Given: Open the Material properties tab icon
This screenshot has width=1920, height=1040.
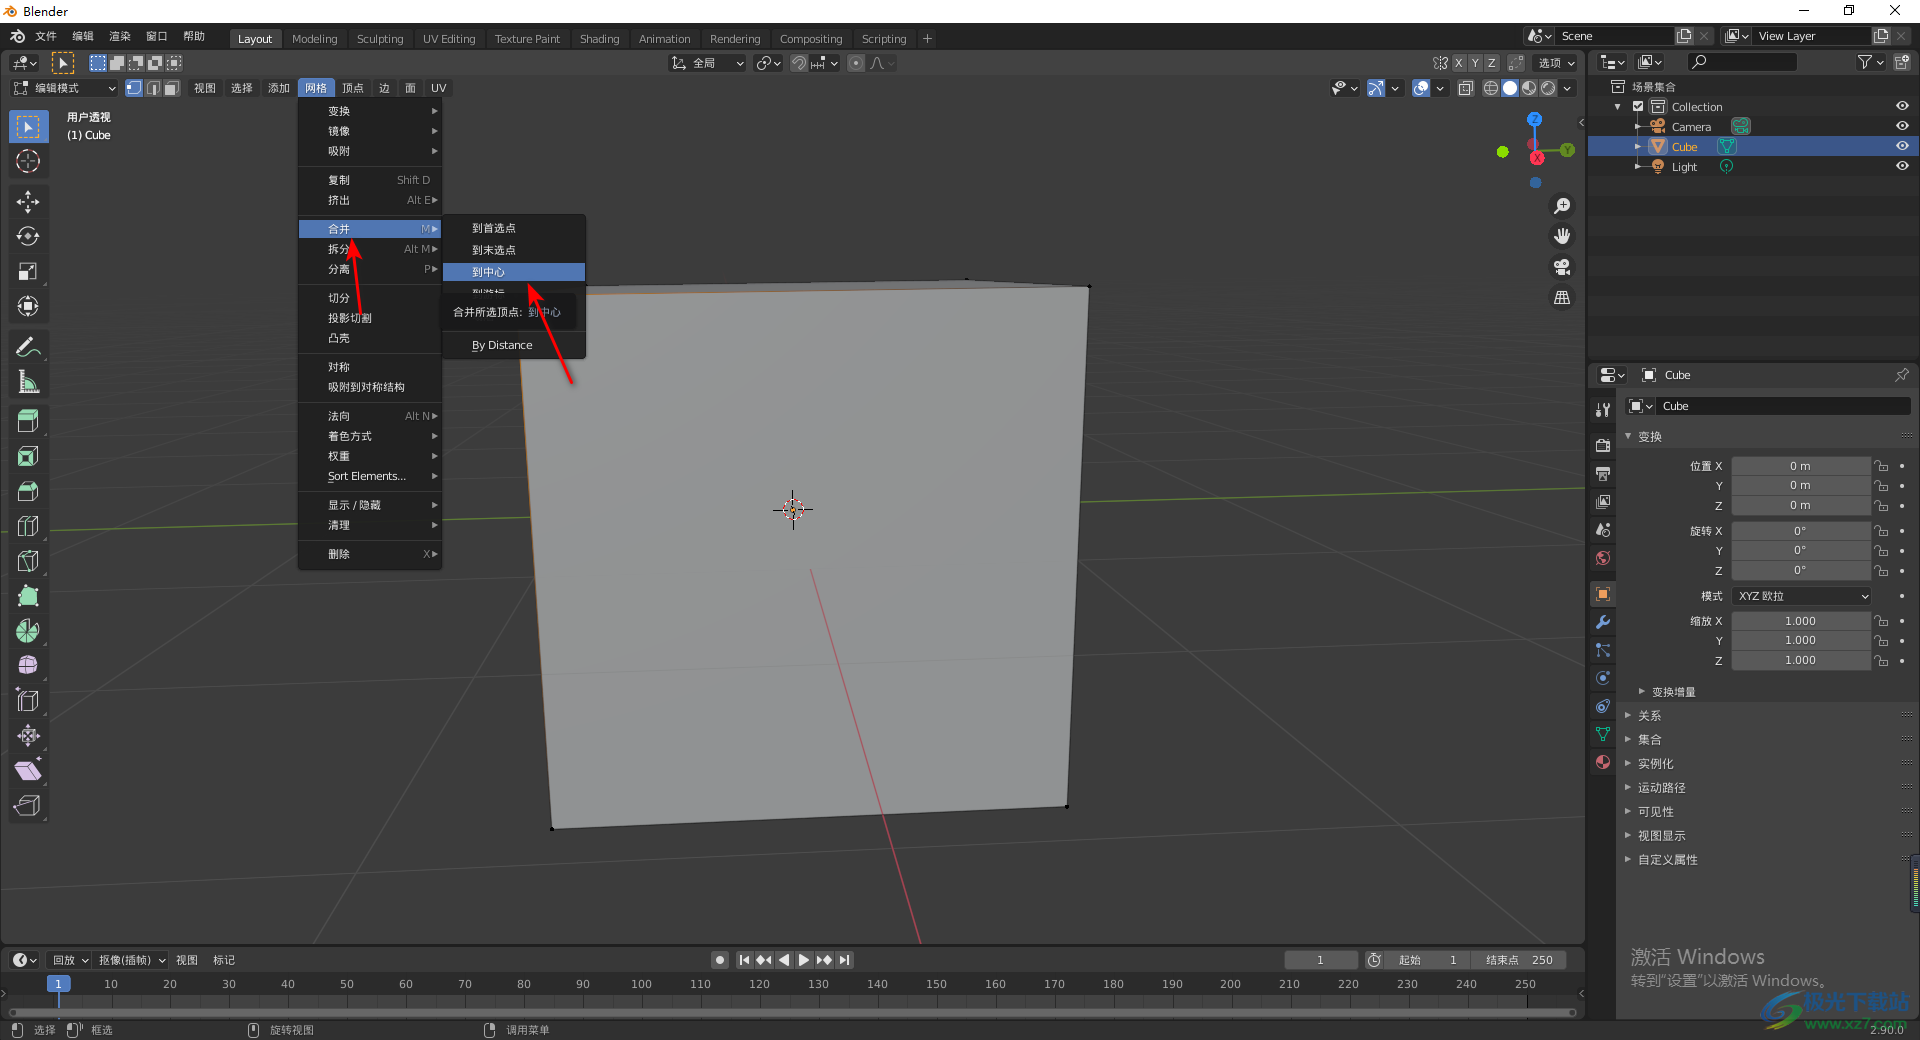Looking at the screenshot, I should point(1603,762).
